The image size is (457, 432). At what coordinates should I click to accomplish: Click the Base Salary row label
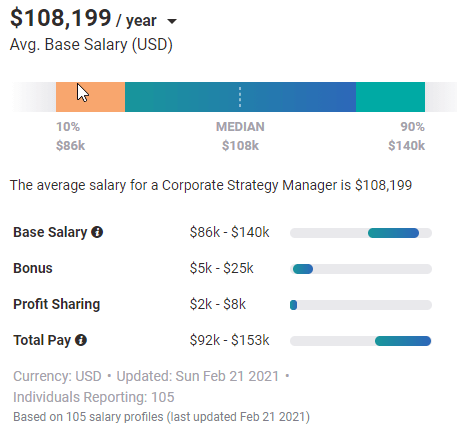(50, 232)
